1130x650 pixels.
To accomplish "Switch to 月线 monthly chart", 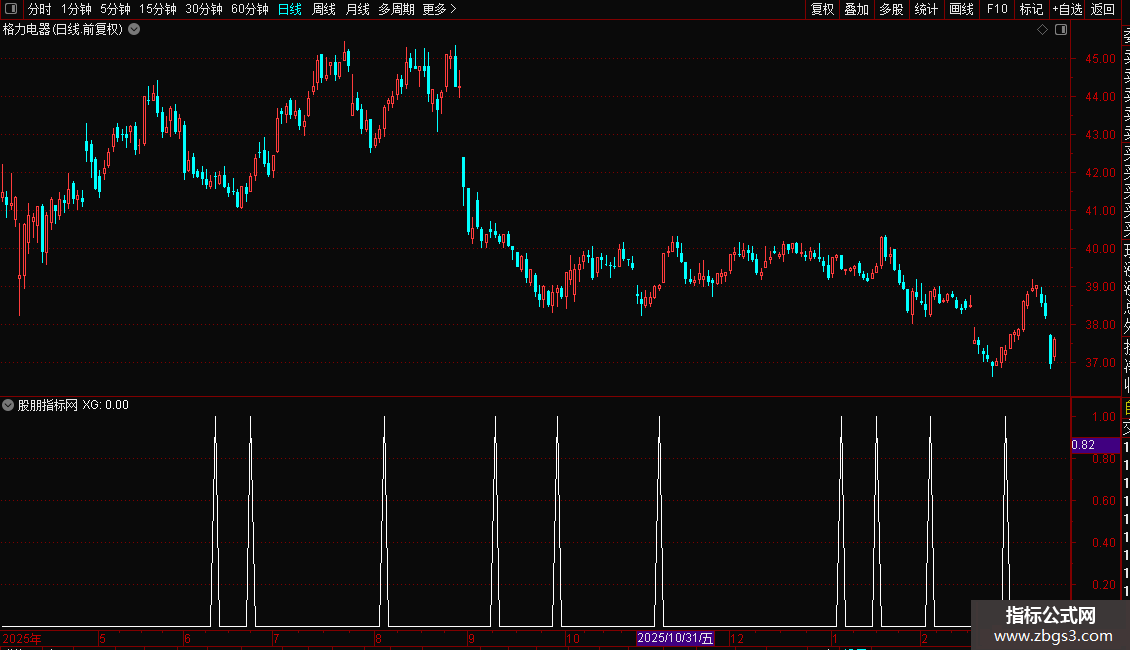I will coord(357,9).
